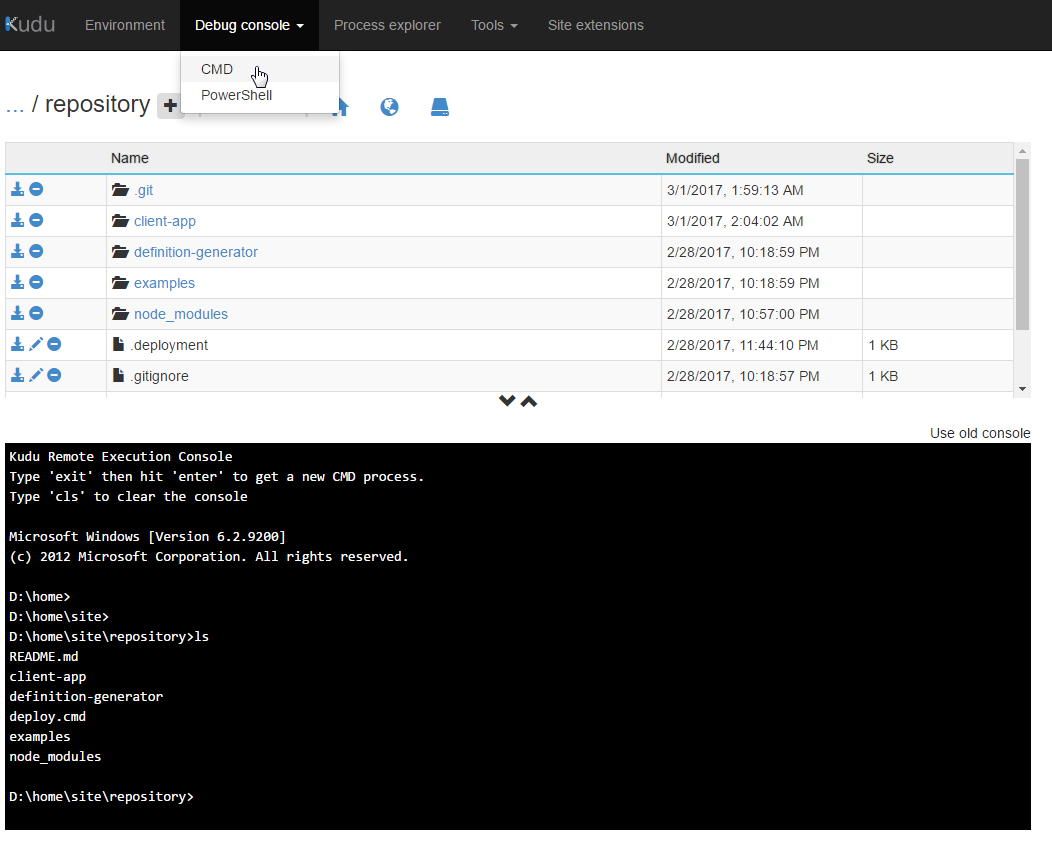Viewport: 1052px width, 848px height.
Task: Download the .gitignore file
Action: tap(17, 375)
